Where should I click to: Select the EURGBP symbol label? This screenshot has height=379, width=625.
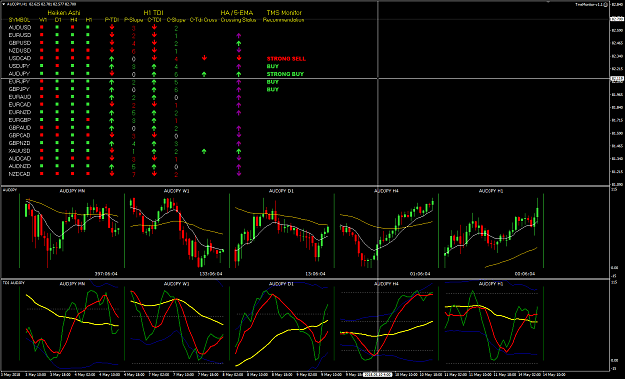click(20, 120)
